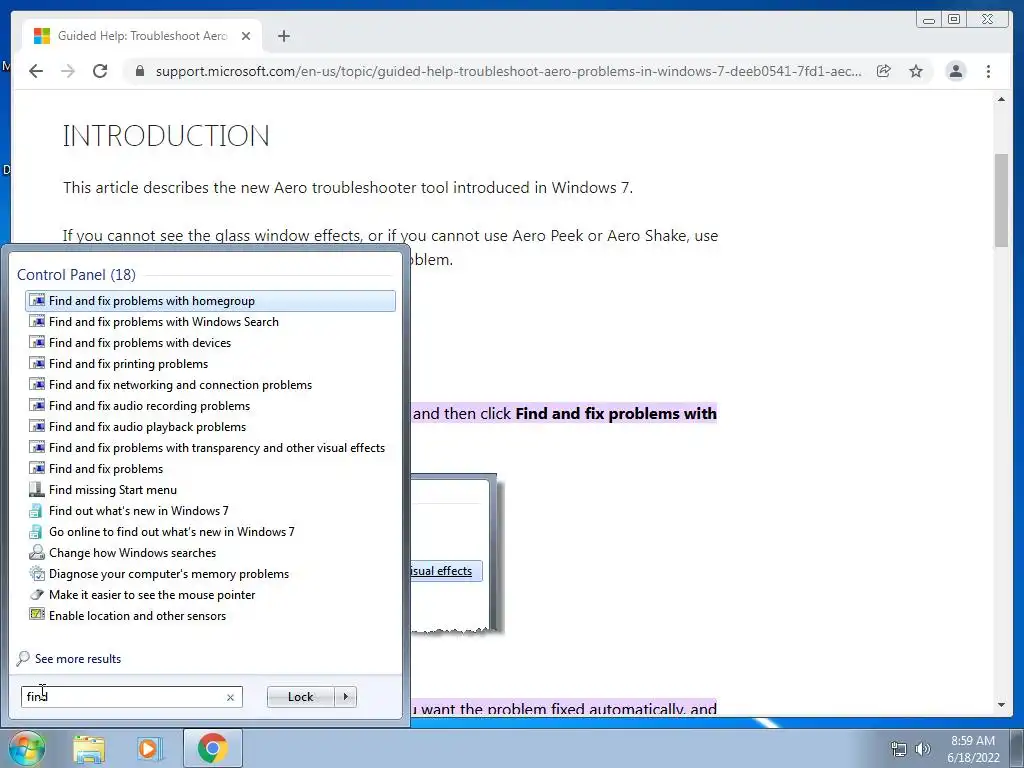Click the forward navigation arrow in Chrome
The width and height of the screenshot is (1024, 768).
tap(68, 71)
